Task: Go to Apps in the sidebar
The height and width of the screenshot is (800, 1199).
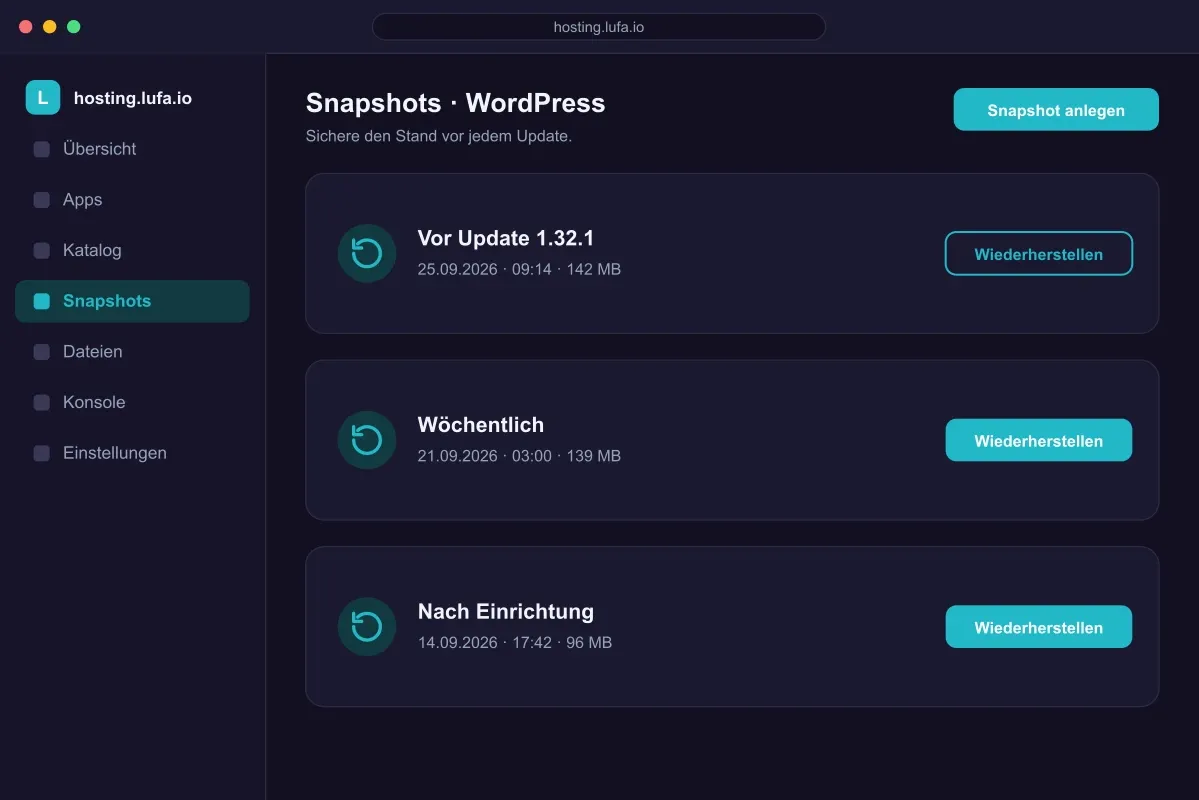Action: coord(132,200)
